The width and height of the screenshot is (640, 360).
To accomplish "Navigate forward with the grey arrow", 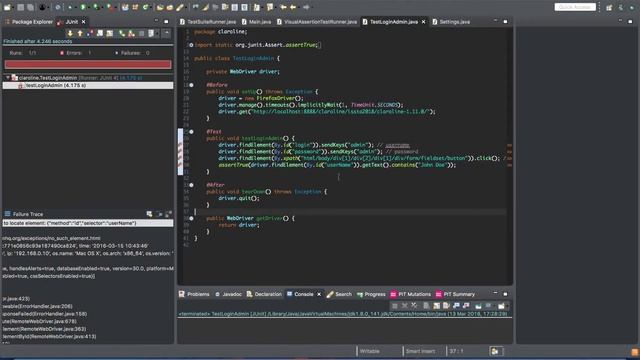I will (x=306, y=7).
